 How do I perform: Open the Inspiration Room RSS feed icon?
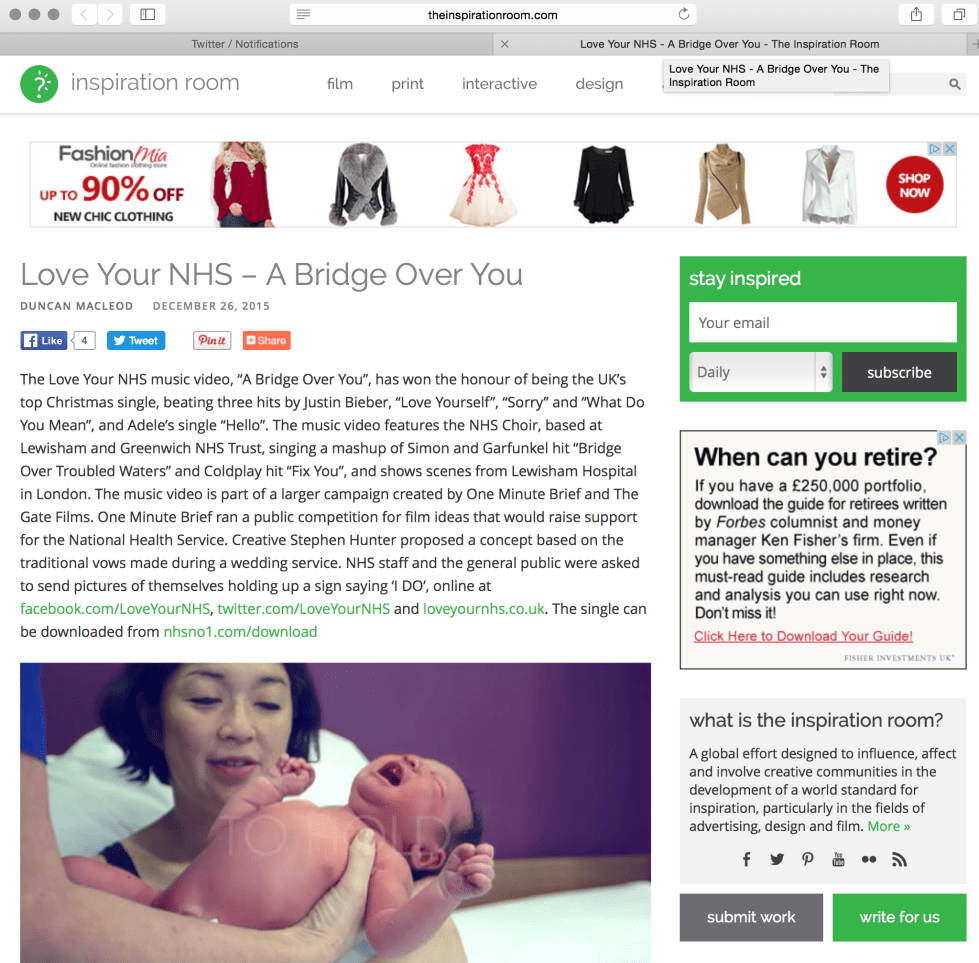tap(899, 860)
